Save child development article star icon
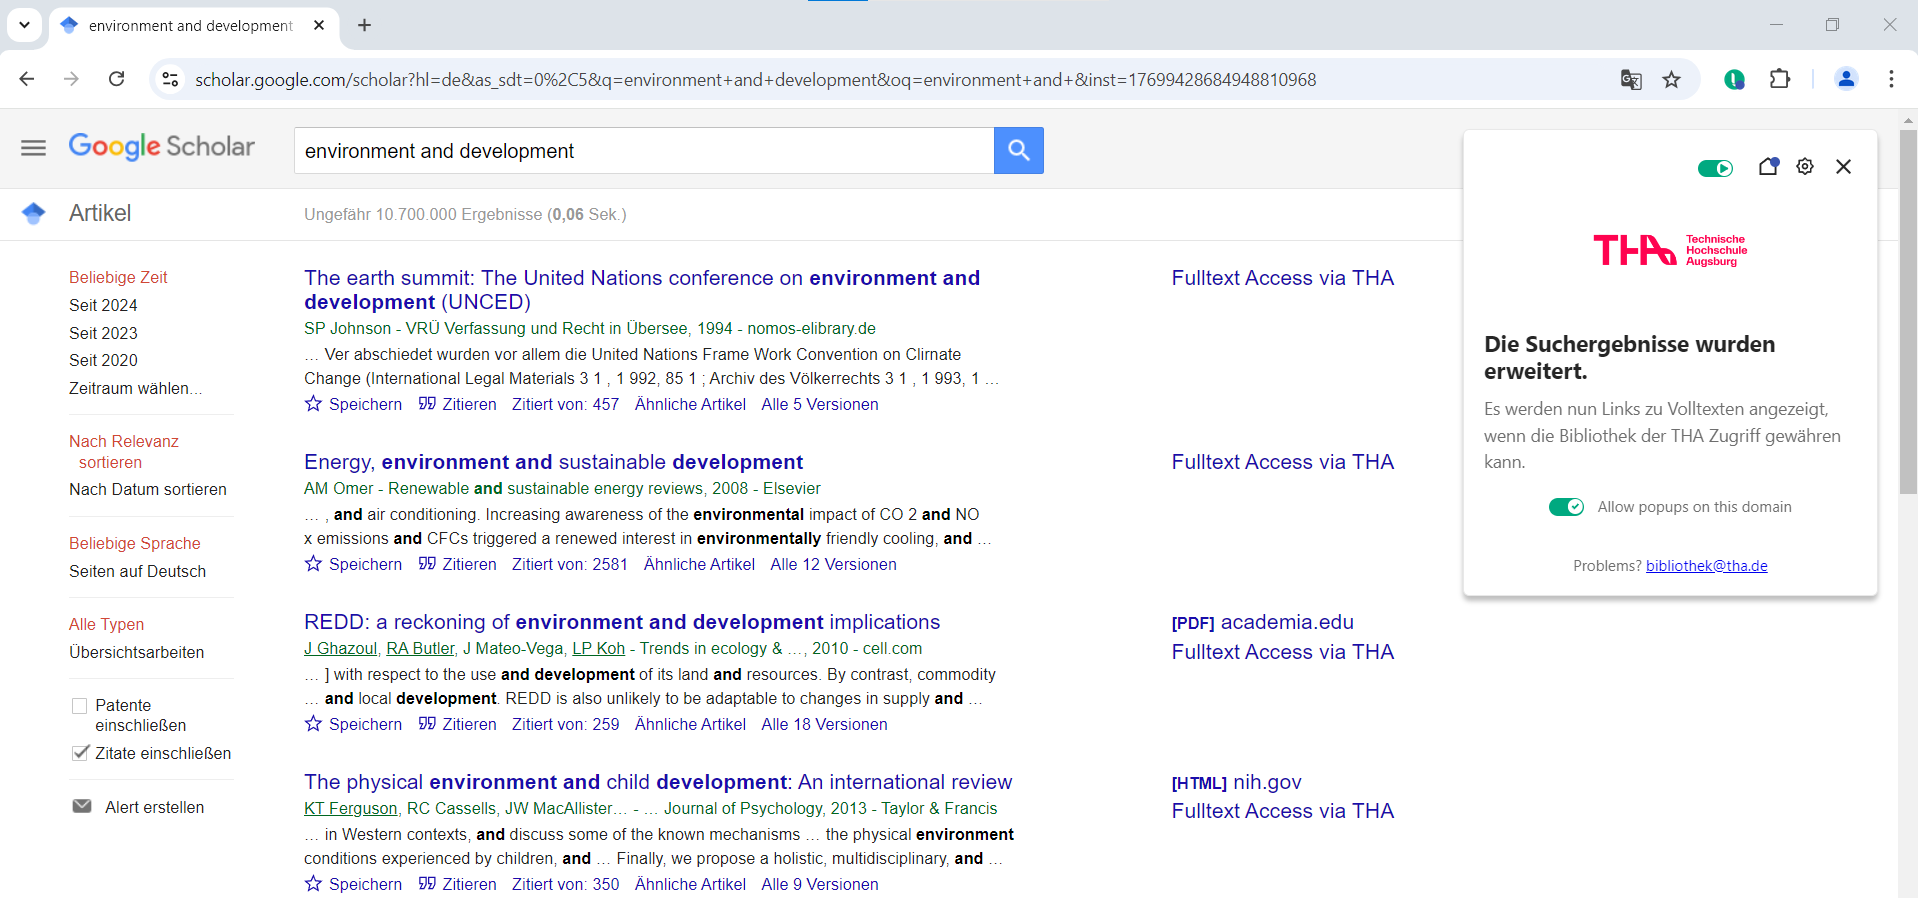This screenshot has width=1918, height=898. coord(313,884)
